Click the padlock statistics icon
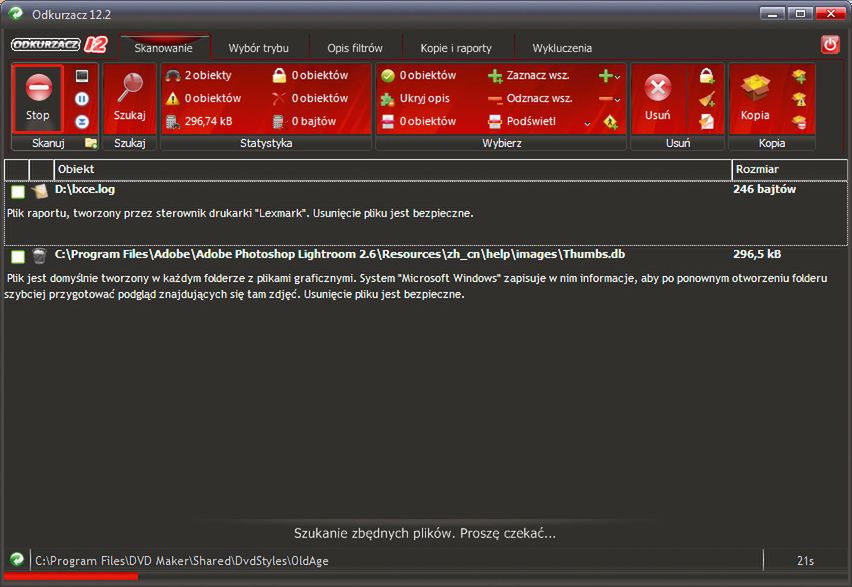Viewport: 852px width, 587px height. [279, 76]
